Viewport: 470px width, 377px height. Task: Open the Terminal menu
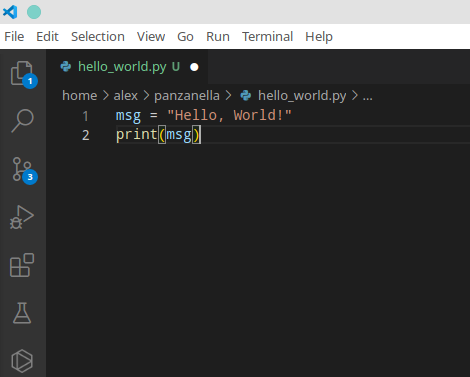(267, 36)
